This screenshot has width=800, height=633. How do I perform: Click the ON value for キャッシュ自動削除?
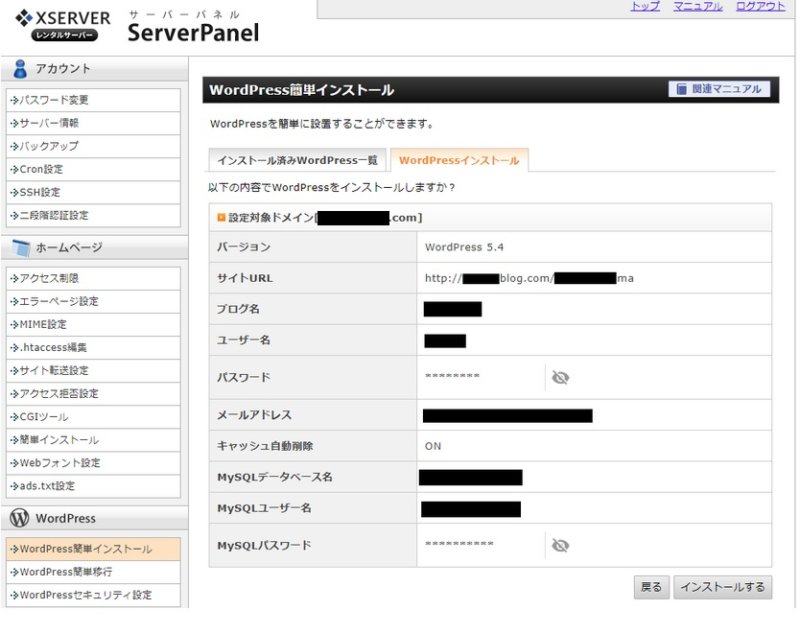click(433, 446)
